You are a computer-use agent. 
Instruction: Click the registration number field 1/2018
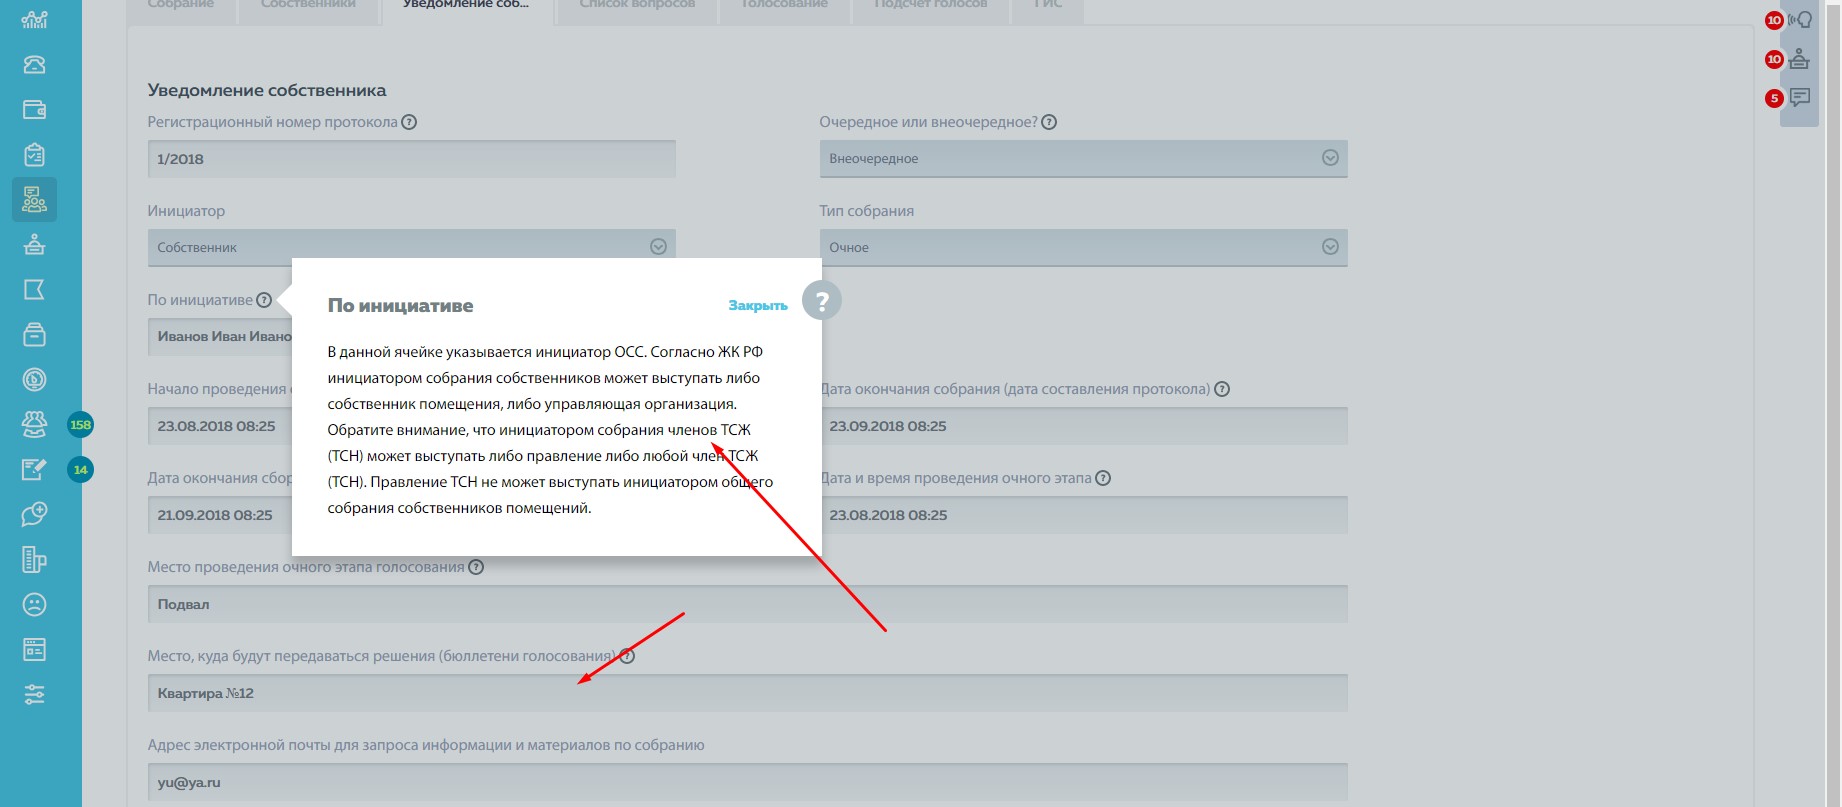(411, 158)
